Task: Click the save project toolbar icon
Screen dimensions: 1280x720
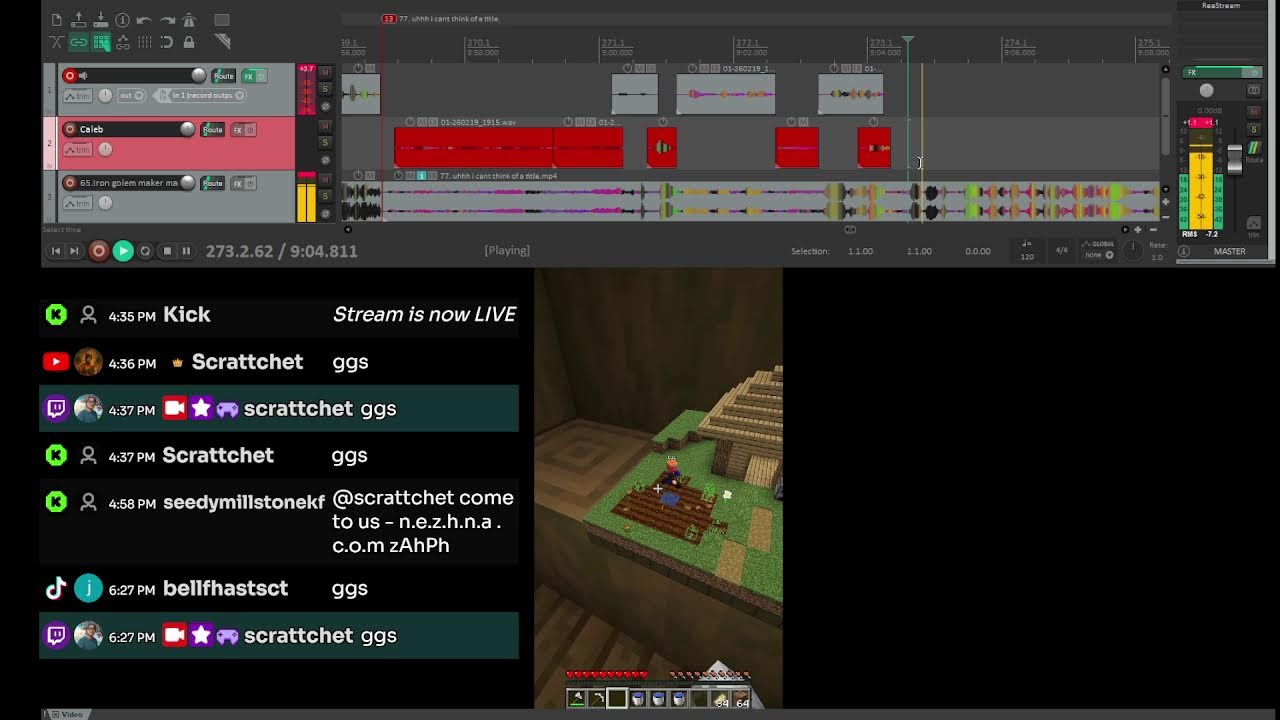Action: (x=100, y=20)
